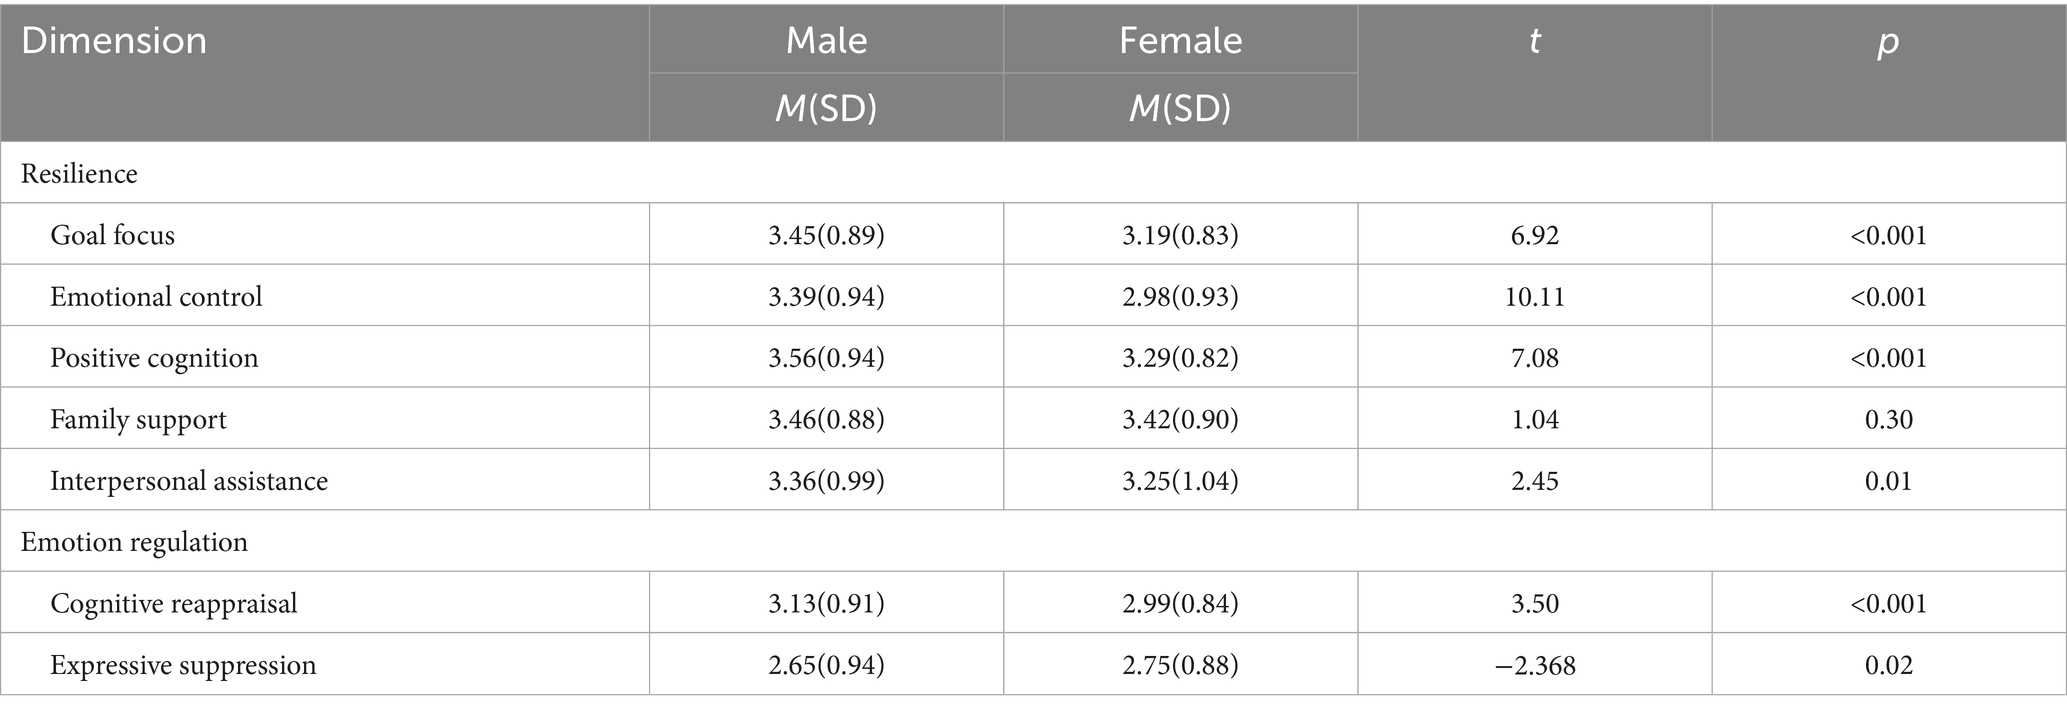The width and height of the screenshot is (2067, 713).
Task: Click the Dimension column header
Action: (114, 41)
